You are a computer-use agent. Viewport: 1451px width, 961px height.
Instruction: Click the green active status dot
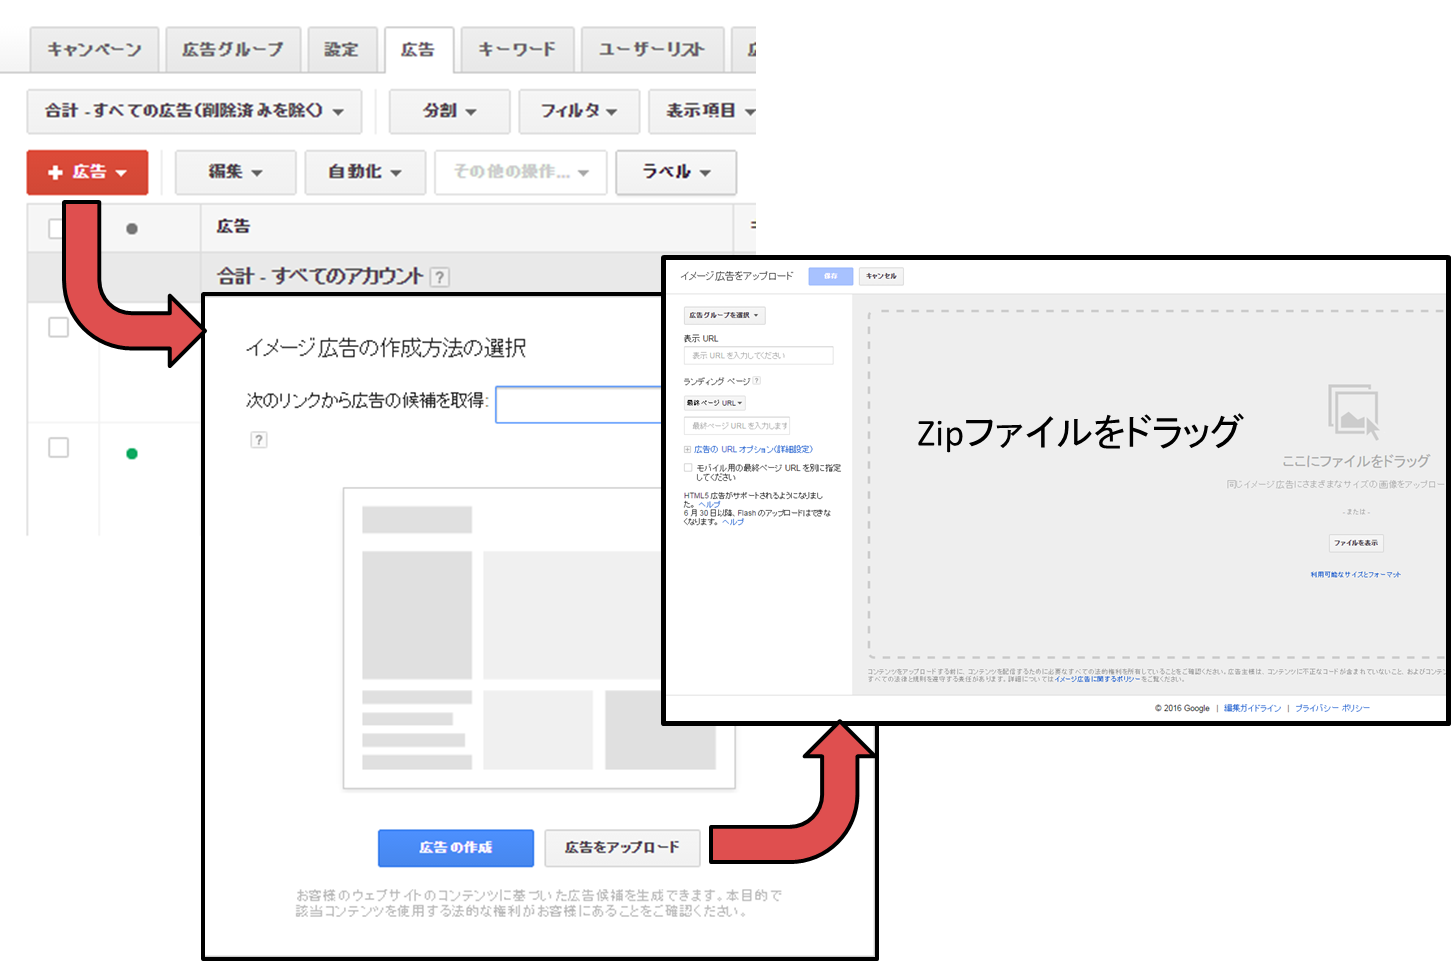(x=132, y=454)
